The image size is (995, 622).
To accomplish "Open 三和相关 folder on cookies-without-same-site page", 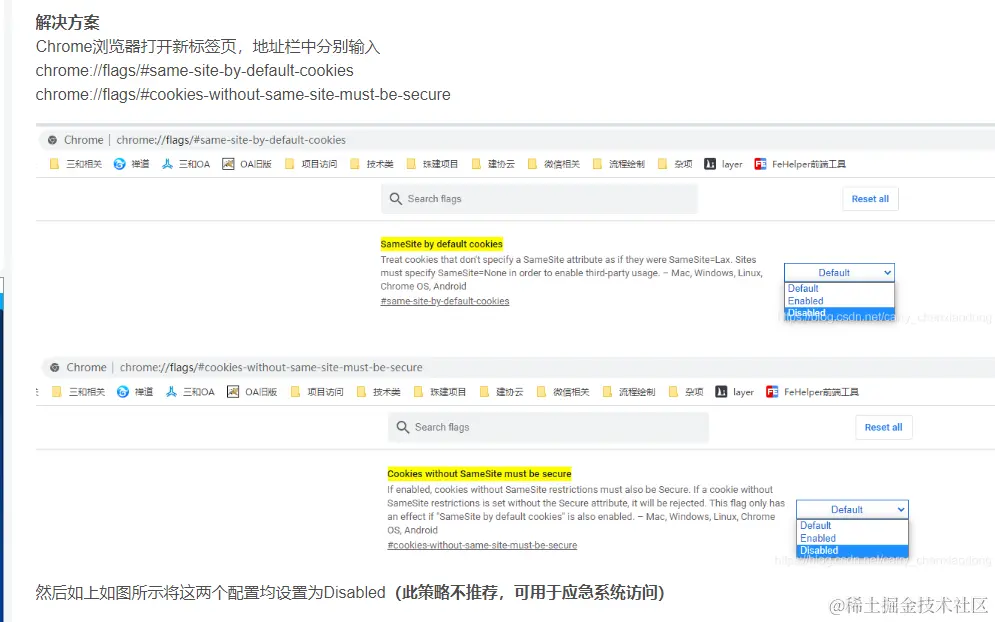I will point(78,392).
